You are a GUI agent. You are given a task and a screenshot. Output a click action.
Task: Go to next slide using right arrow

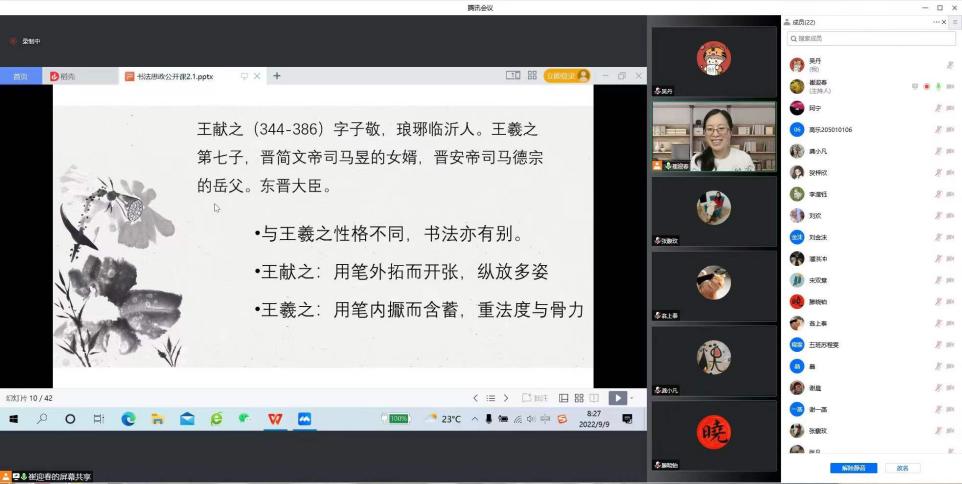tap(506, 398)
